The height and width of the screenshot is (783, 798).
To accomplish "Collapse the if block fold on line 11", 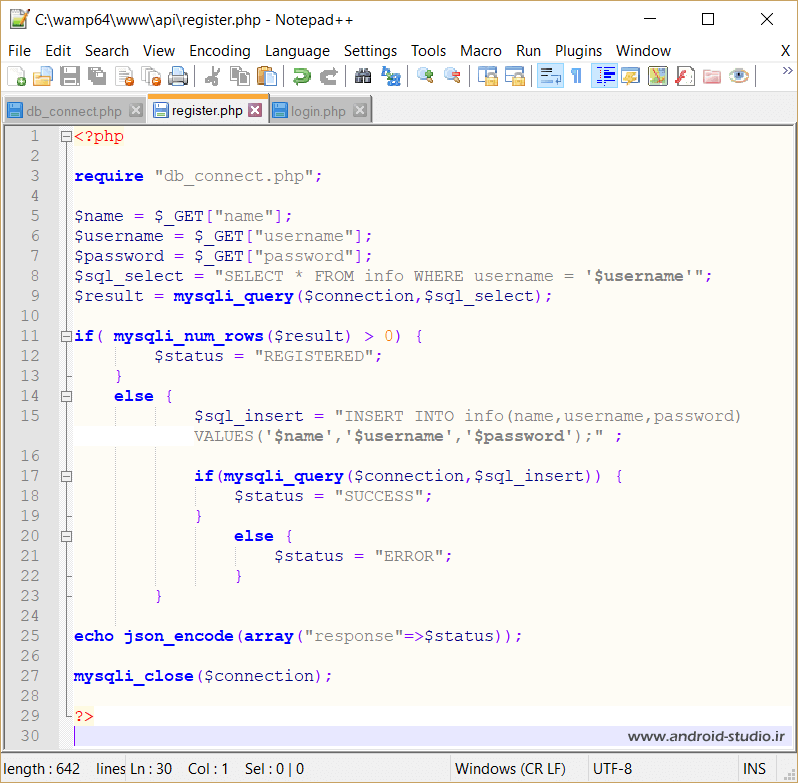I will pos(66,336).
